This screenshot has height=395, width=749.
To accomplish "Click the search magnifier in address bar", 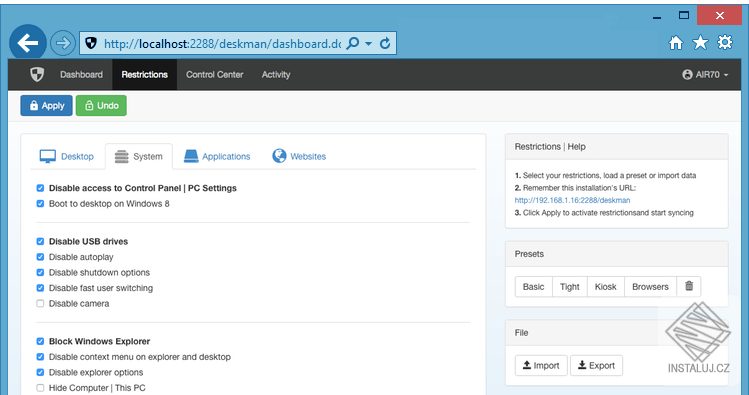I will 353,43.
